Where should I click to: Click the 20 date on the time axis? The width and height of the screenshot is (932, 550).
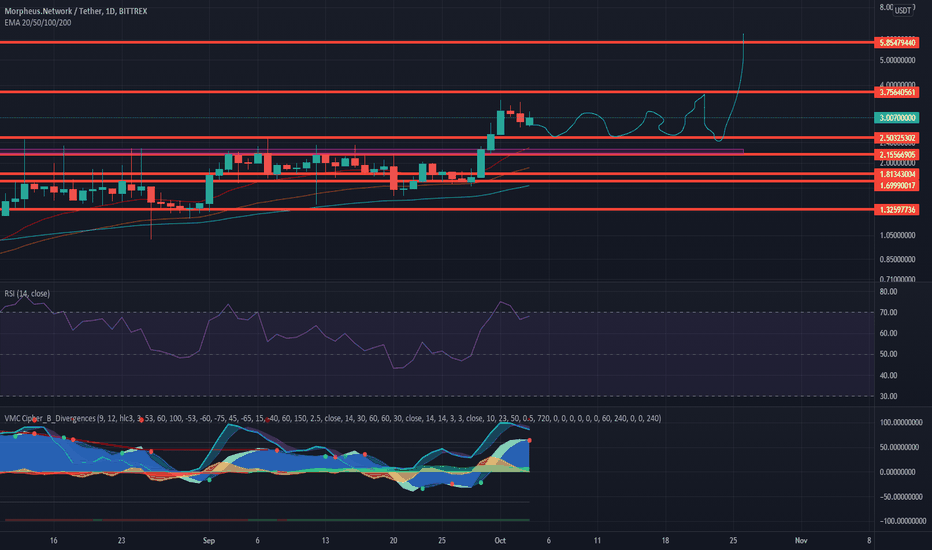click(x=393, y=540)
